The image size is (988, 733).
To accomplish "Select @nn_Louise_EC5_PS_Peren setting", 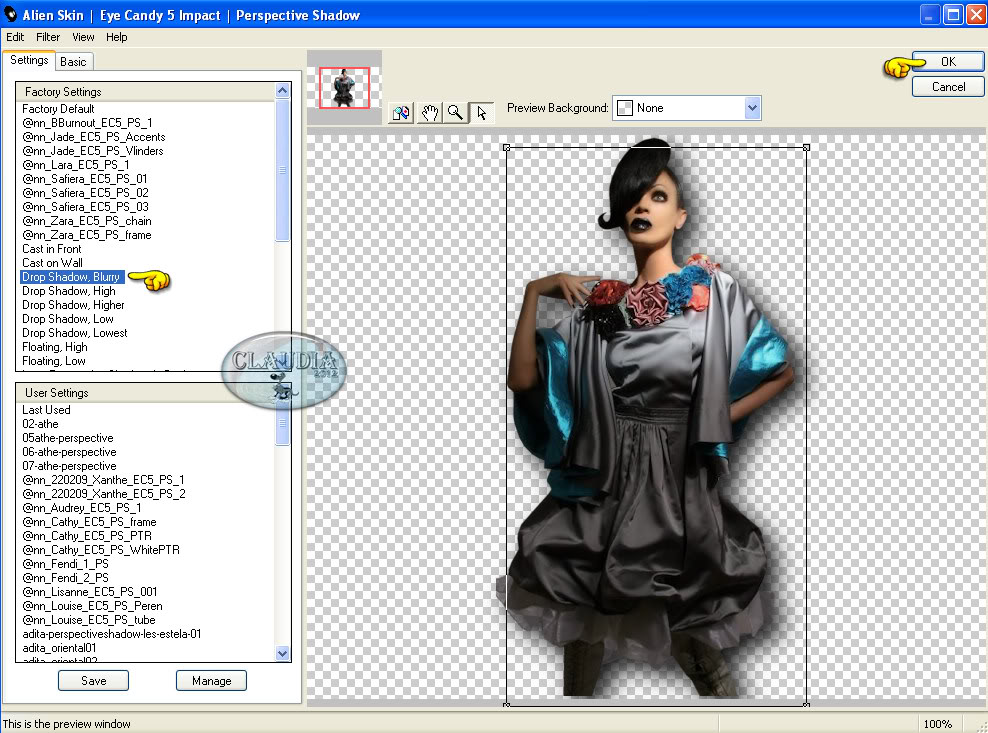I will 92,606.
